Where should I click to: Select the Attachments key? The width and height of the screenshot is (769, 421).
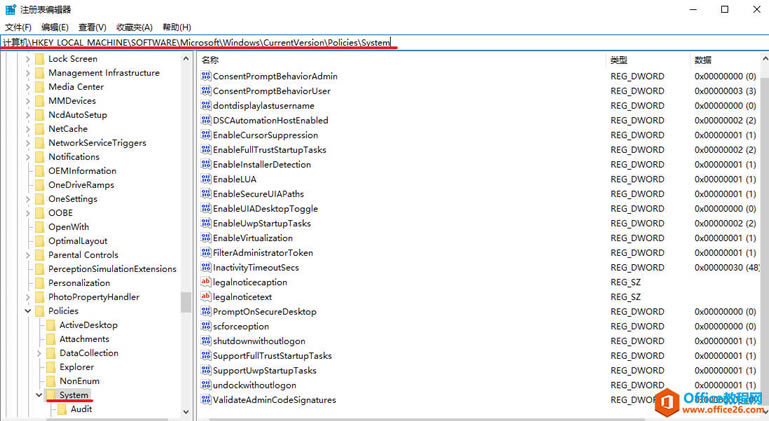(x=84, y=339)
